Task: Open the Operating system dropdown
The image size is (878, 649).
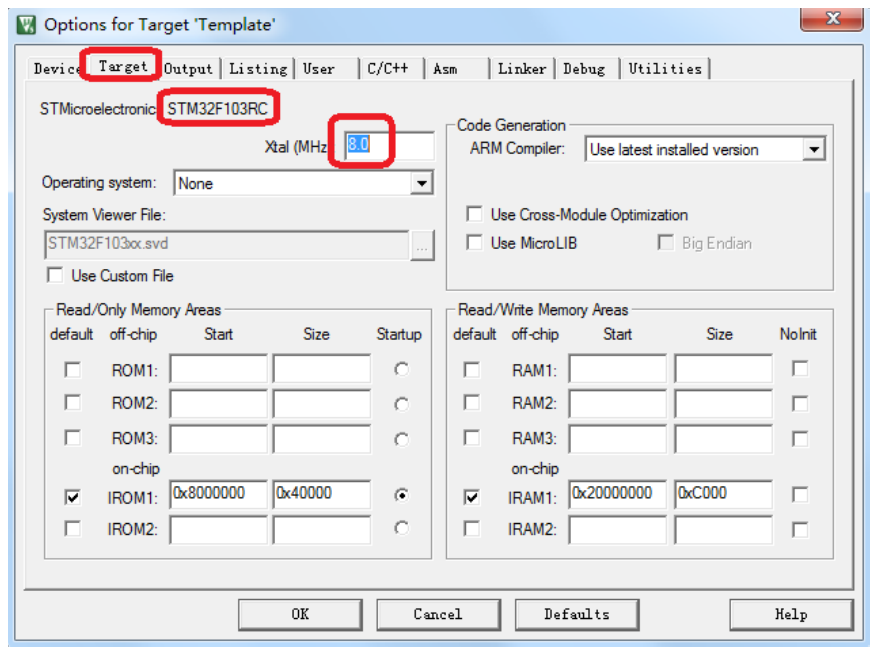Action: point(421,183)
